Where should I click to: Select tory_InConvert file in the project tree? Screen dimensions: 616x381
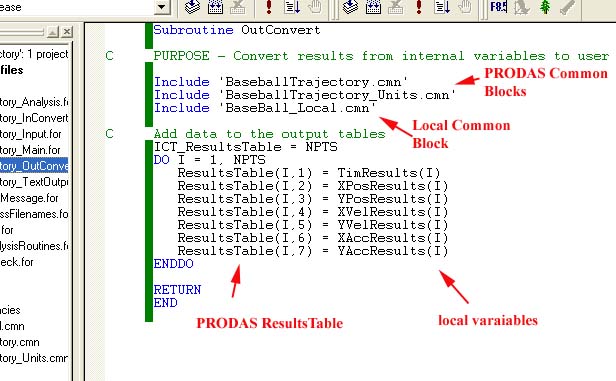[34, 118]
